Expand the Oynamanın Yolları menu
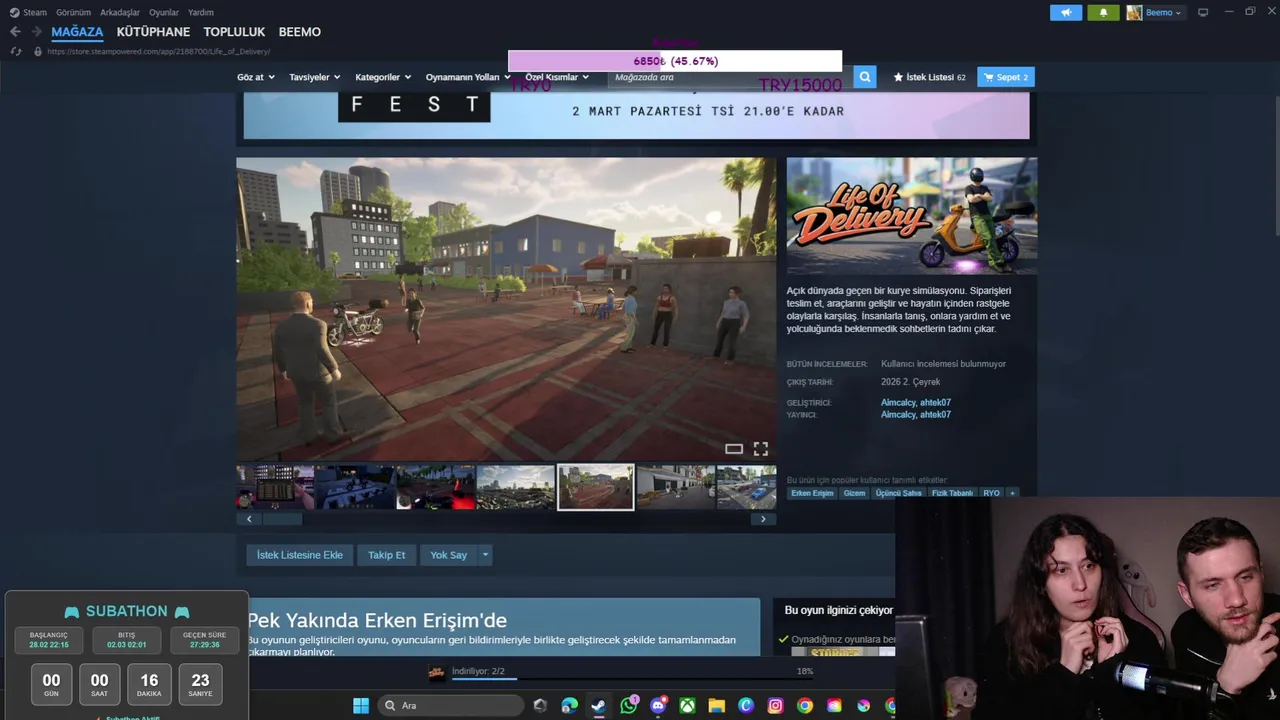The image size is (1280, 720). [x=468, y=77]
